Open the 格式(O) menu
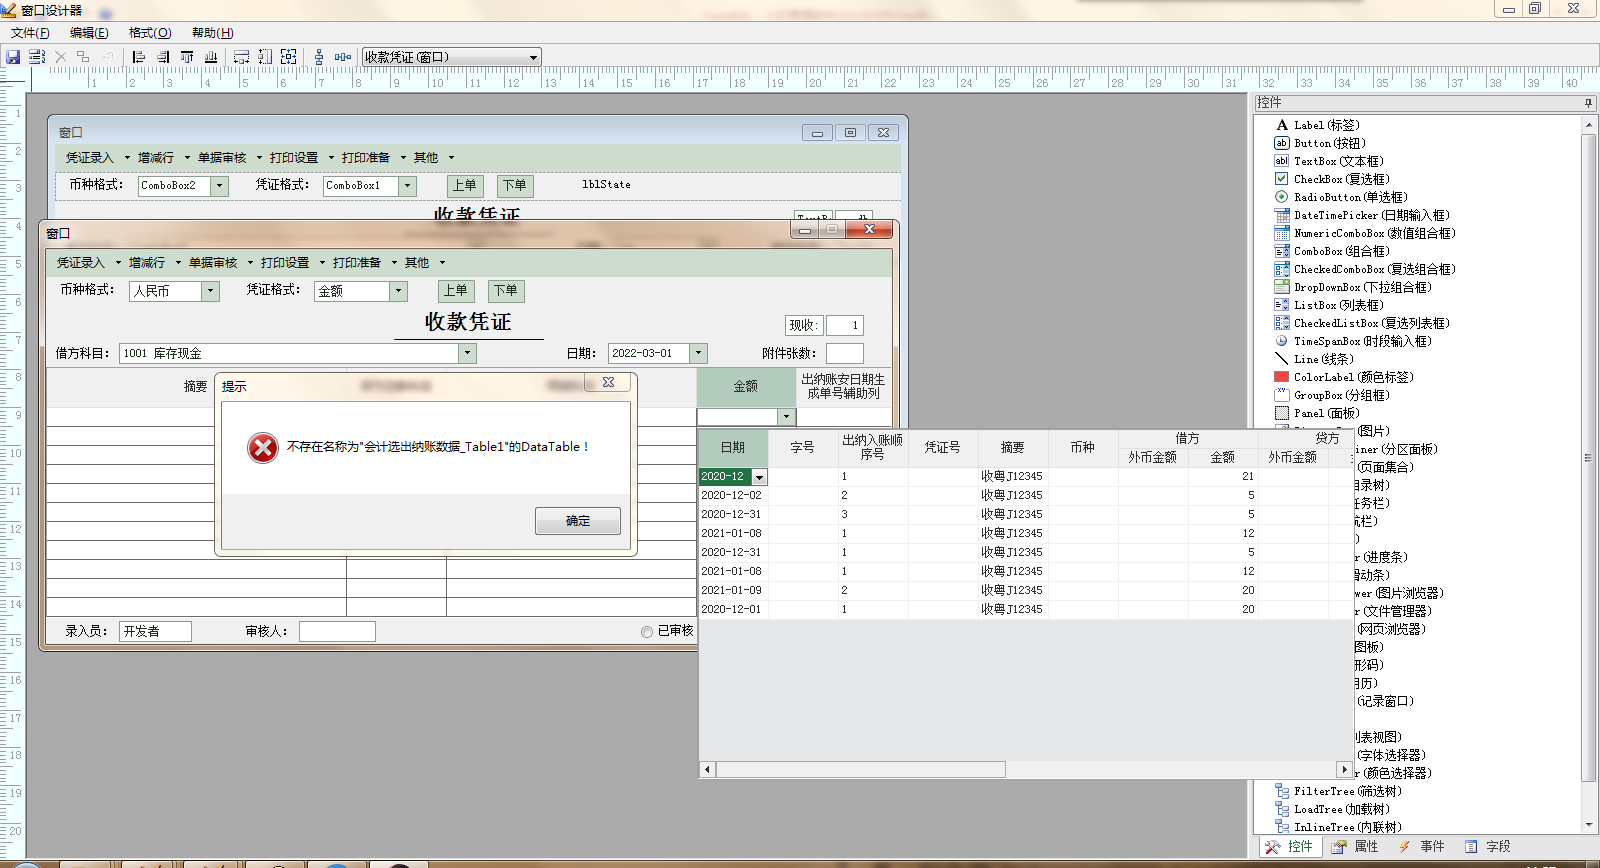The image size is (1600, 868). click(150, 33)
